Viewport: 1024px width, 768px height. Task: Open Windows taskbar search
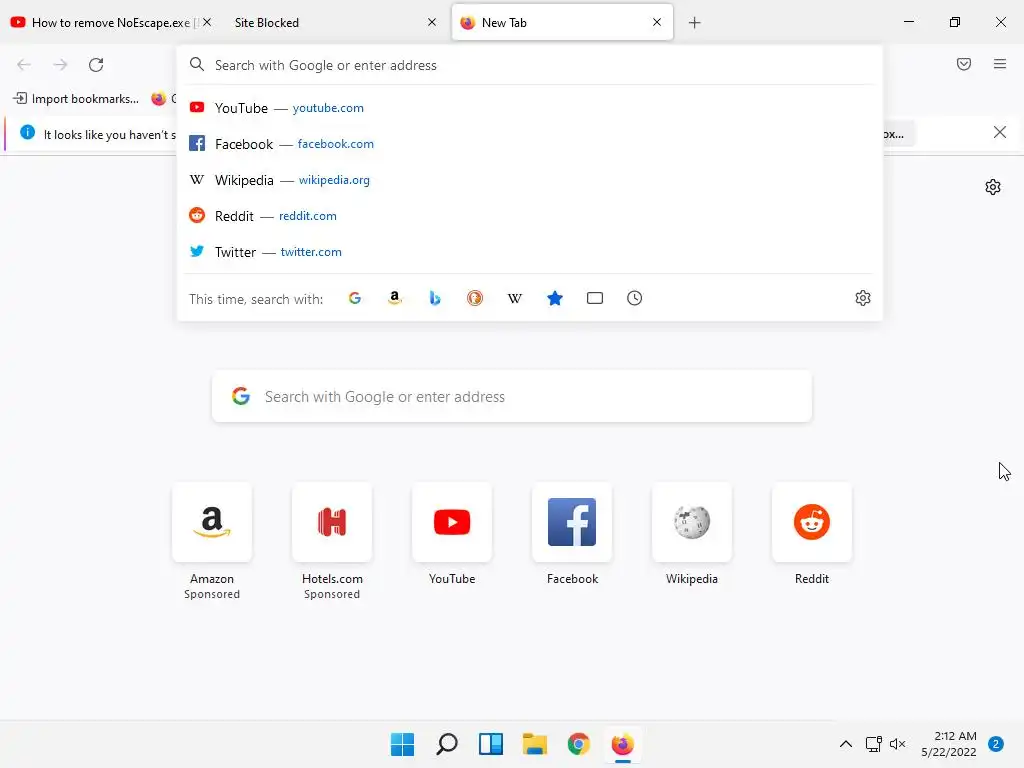447,744
